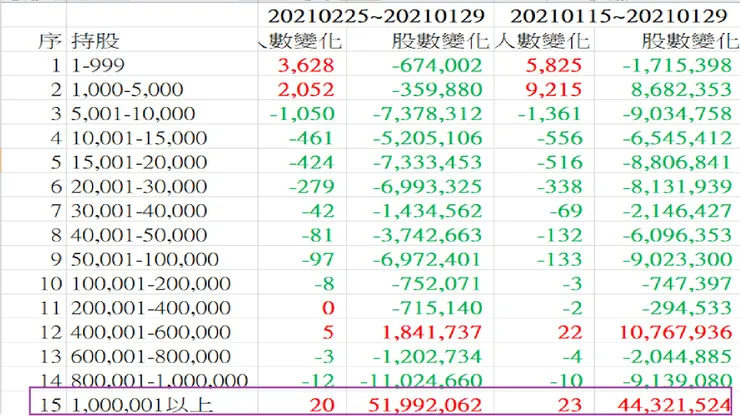Viewport: 740px width, 416px height.
Task: Select the date header 20210115~20210129
Action: pyautogui.click(x=618, y=17)
